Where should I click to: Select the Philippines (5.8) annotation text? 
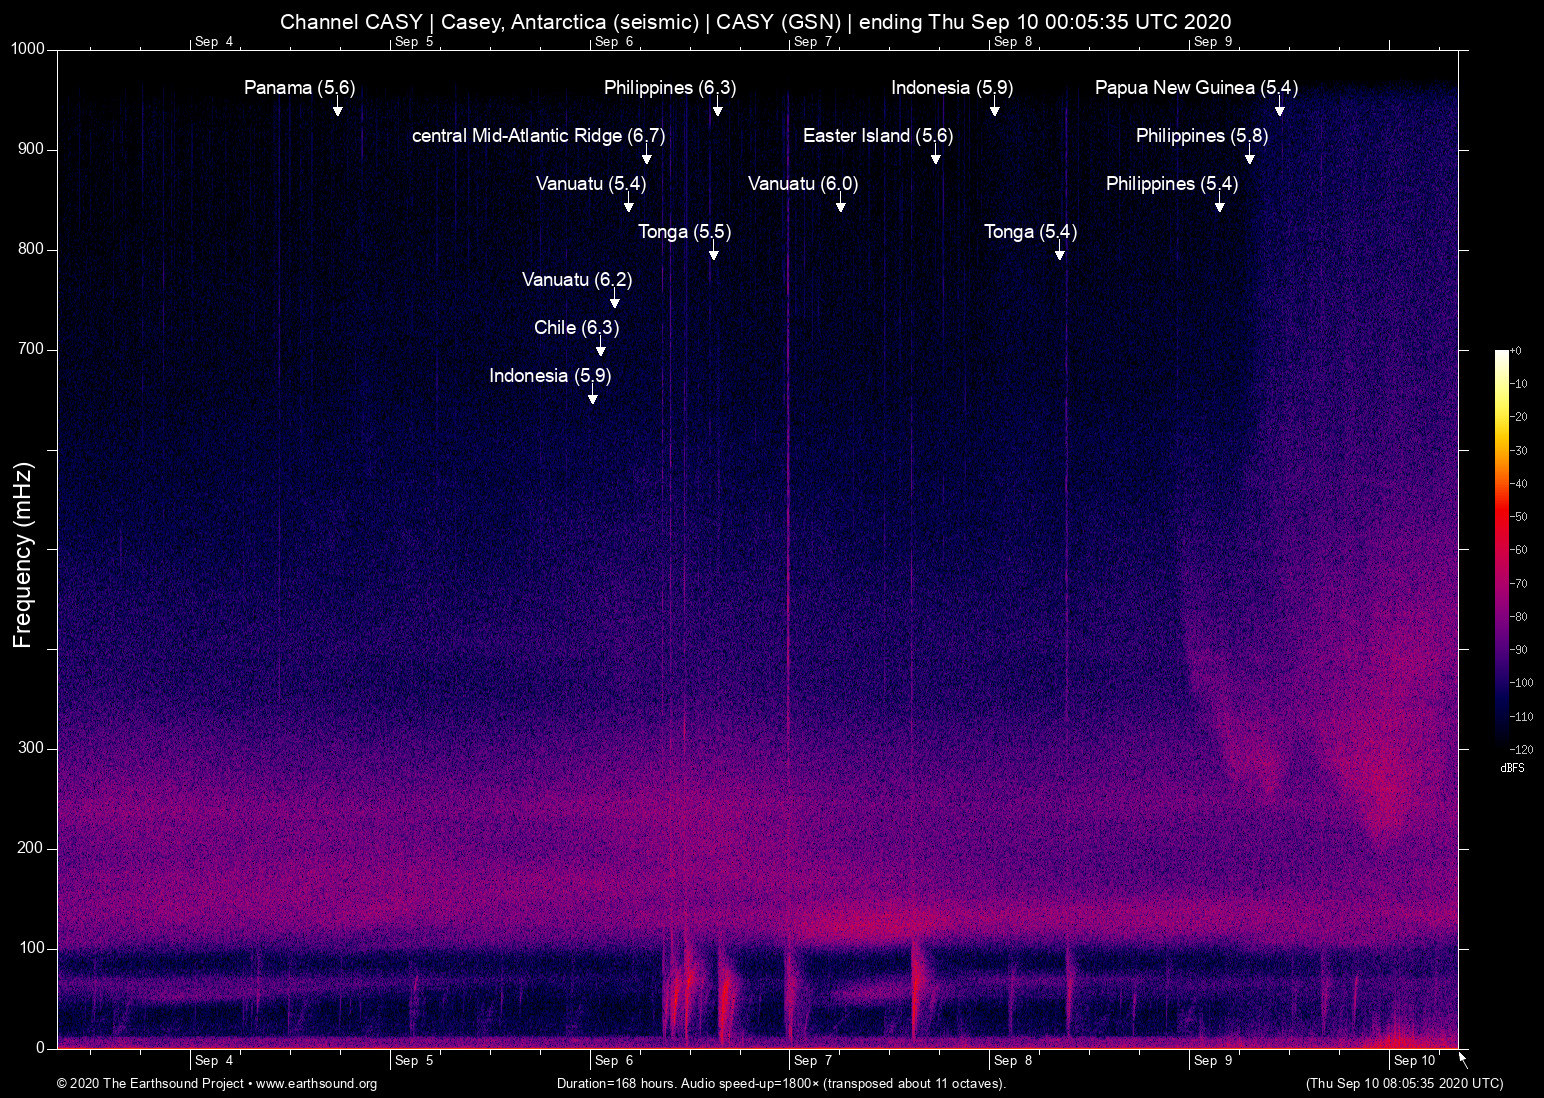click(x=1201, y=136)
